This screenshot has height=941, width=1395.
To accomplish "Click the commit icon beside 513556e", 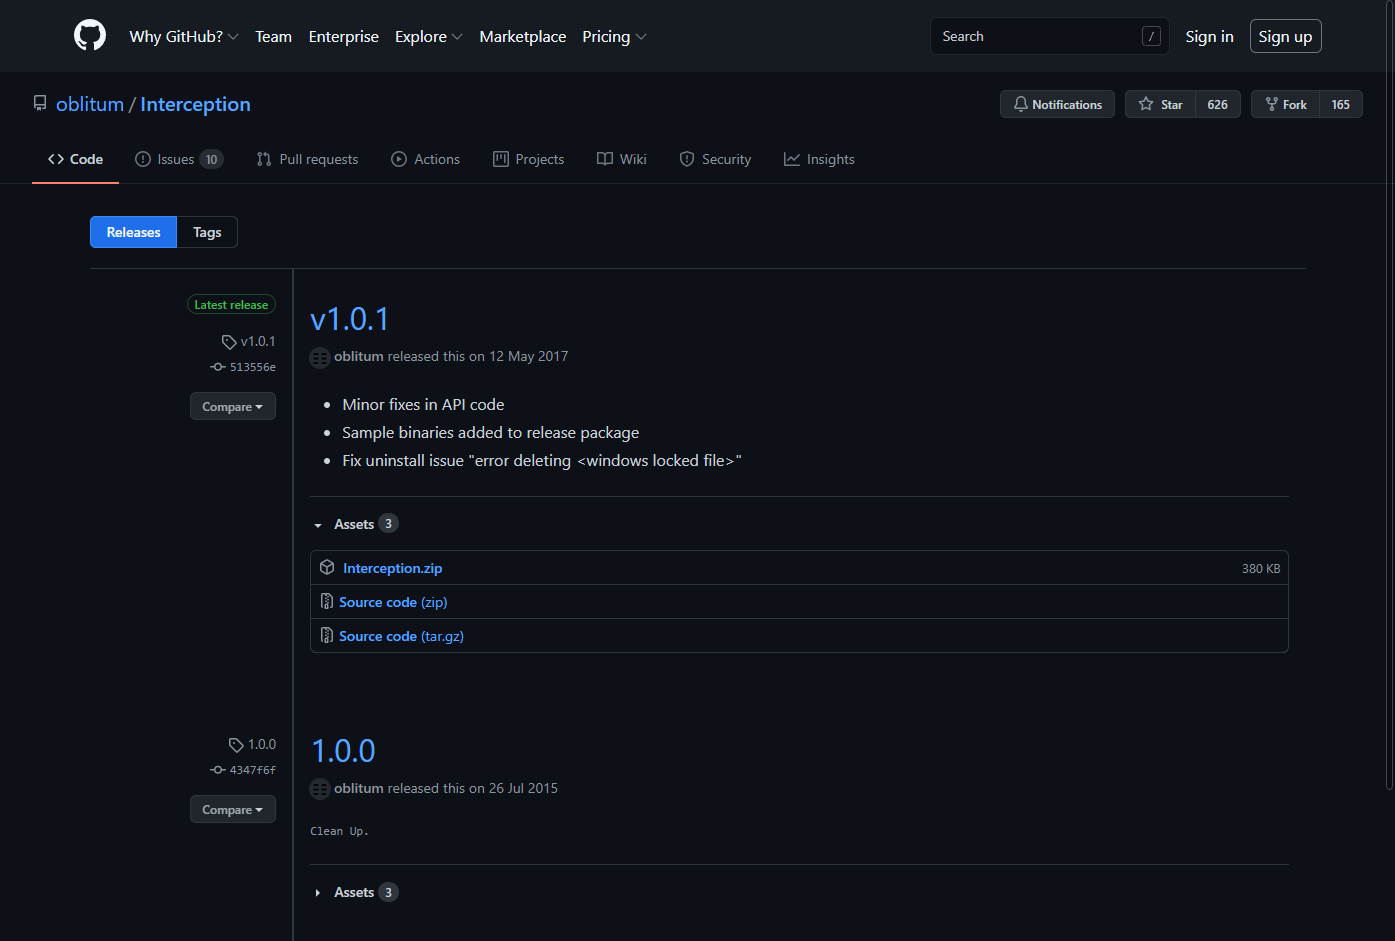I will [218, 367].
